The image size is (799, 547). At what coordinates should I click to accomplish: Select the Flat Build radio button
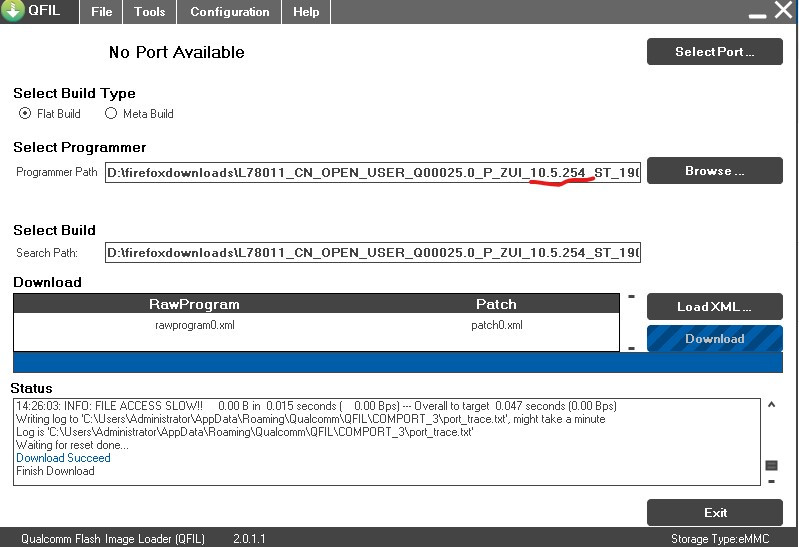[25, 114]
